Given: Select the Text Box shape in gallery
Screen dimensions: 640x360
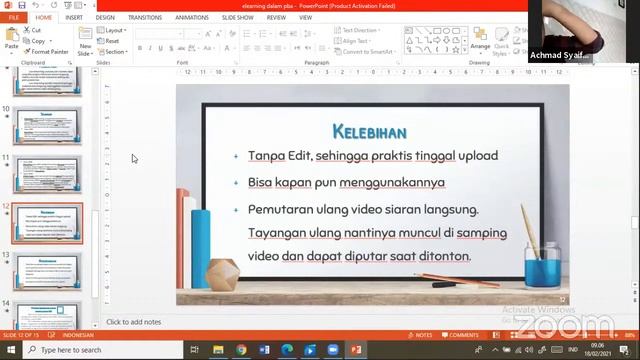Looking at the screenshot, I should pyautogui.click(x=409, y=31).
